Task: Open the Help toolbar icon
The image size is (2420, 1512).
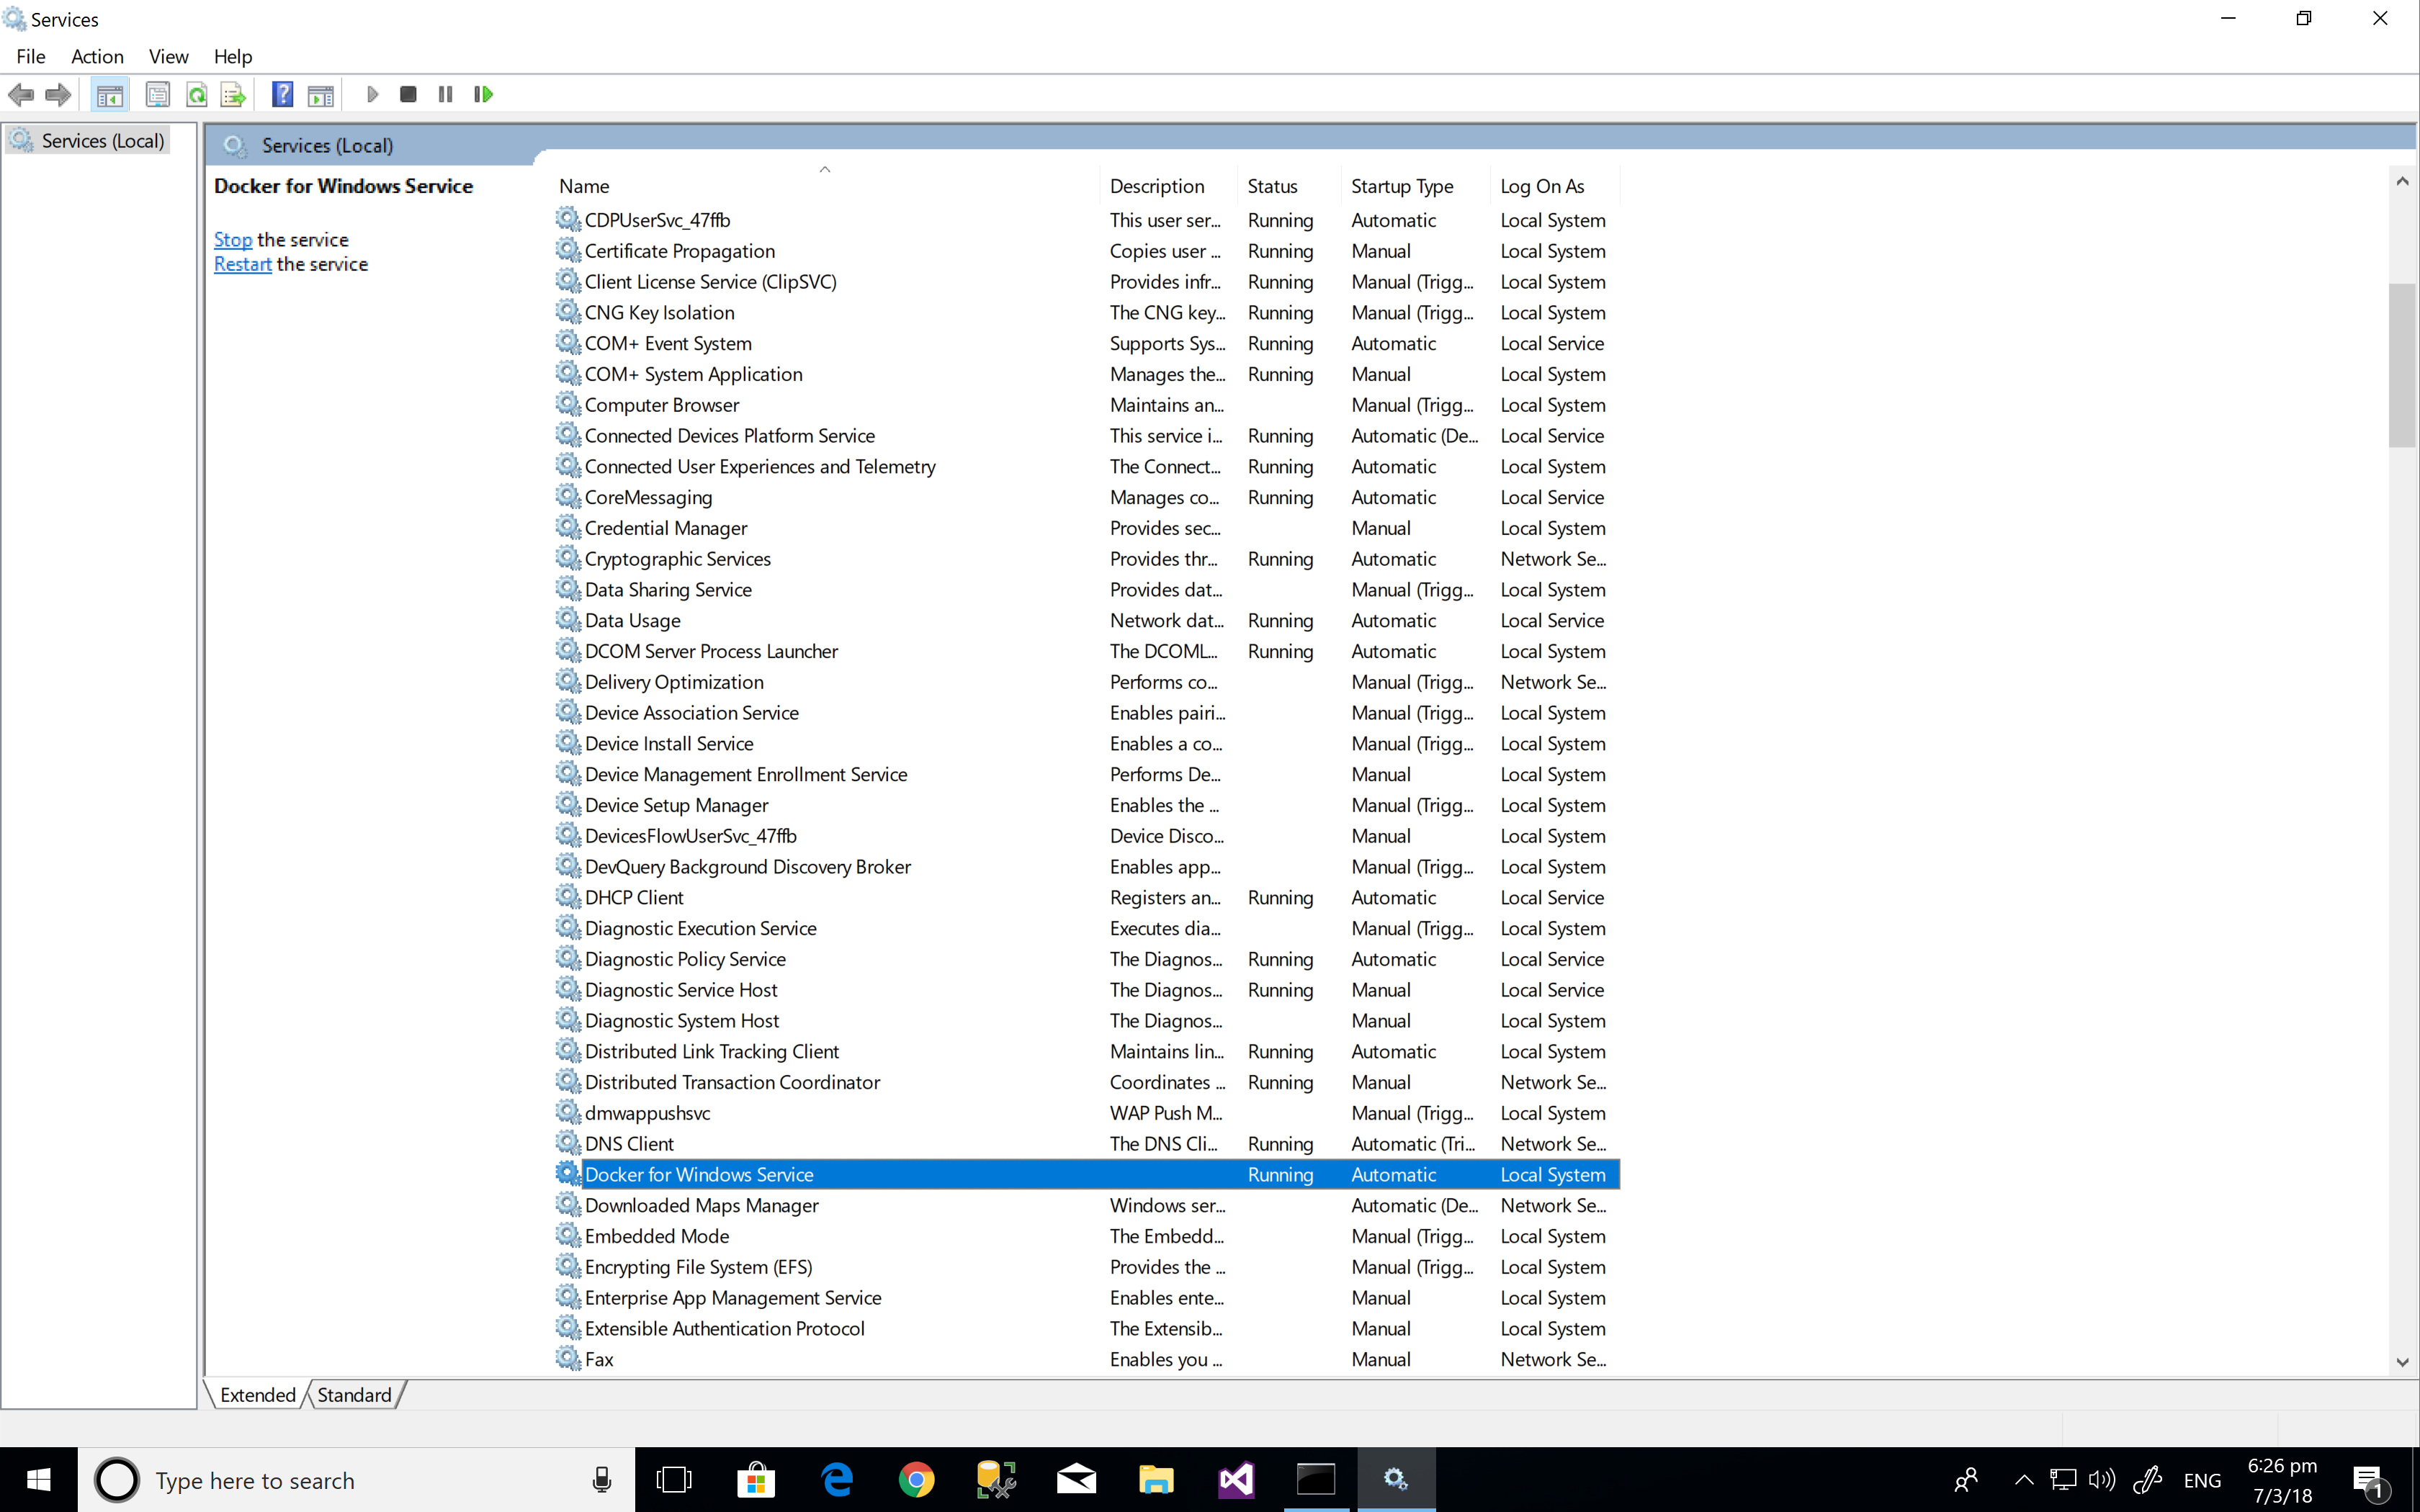Action: tap(283, 95)
